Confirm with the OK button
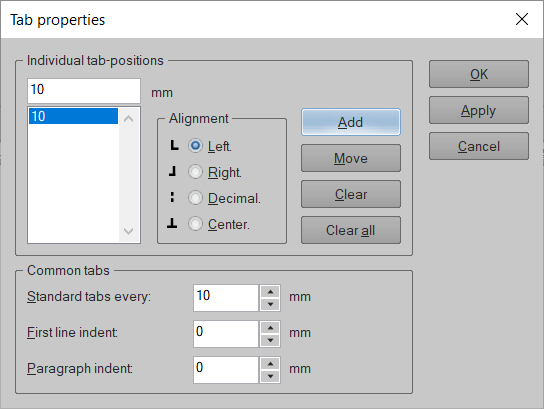Screen dimensions: 544x409 pos(479,74)
